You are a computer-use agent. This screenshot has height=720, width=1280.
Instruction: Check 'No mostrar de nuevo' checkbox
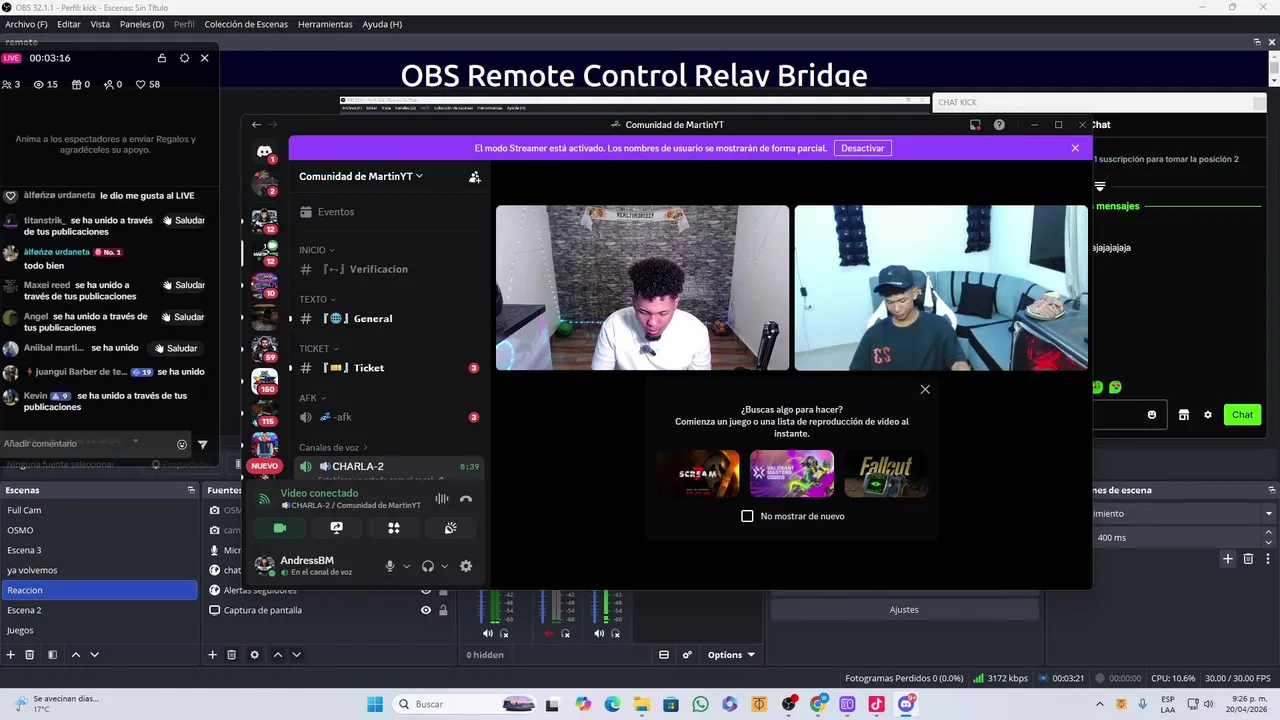point(747,516)
